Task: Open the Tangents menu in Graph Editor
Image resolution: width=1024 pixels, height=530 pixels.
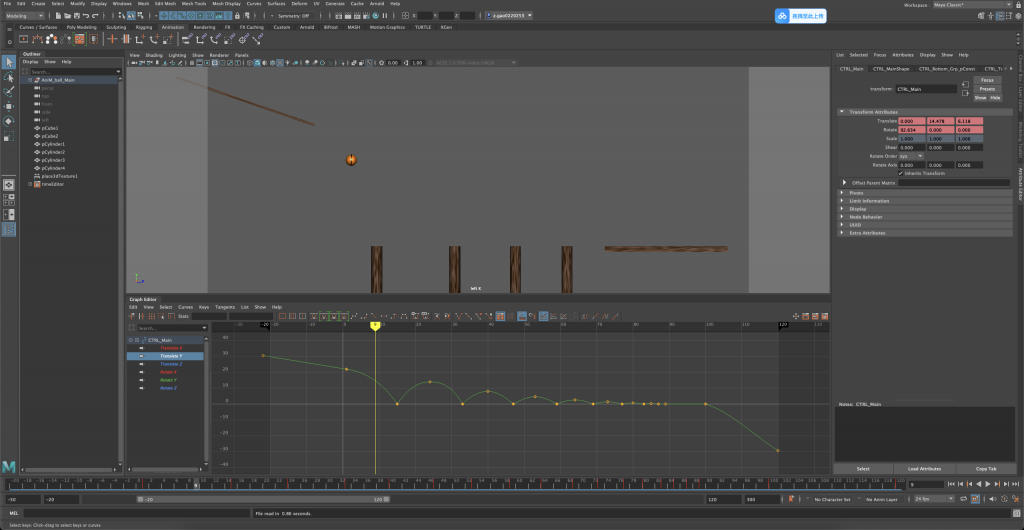Action: pos(223,306)
